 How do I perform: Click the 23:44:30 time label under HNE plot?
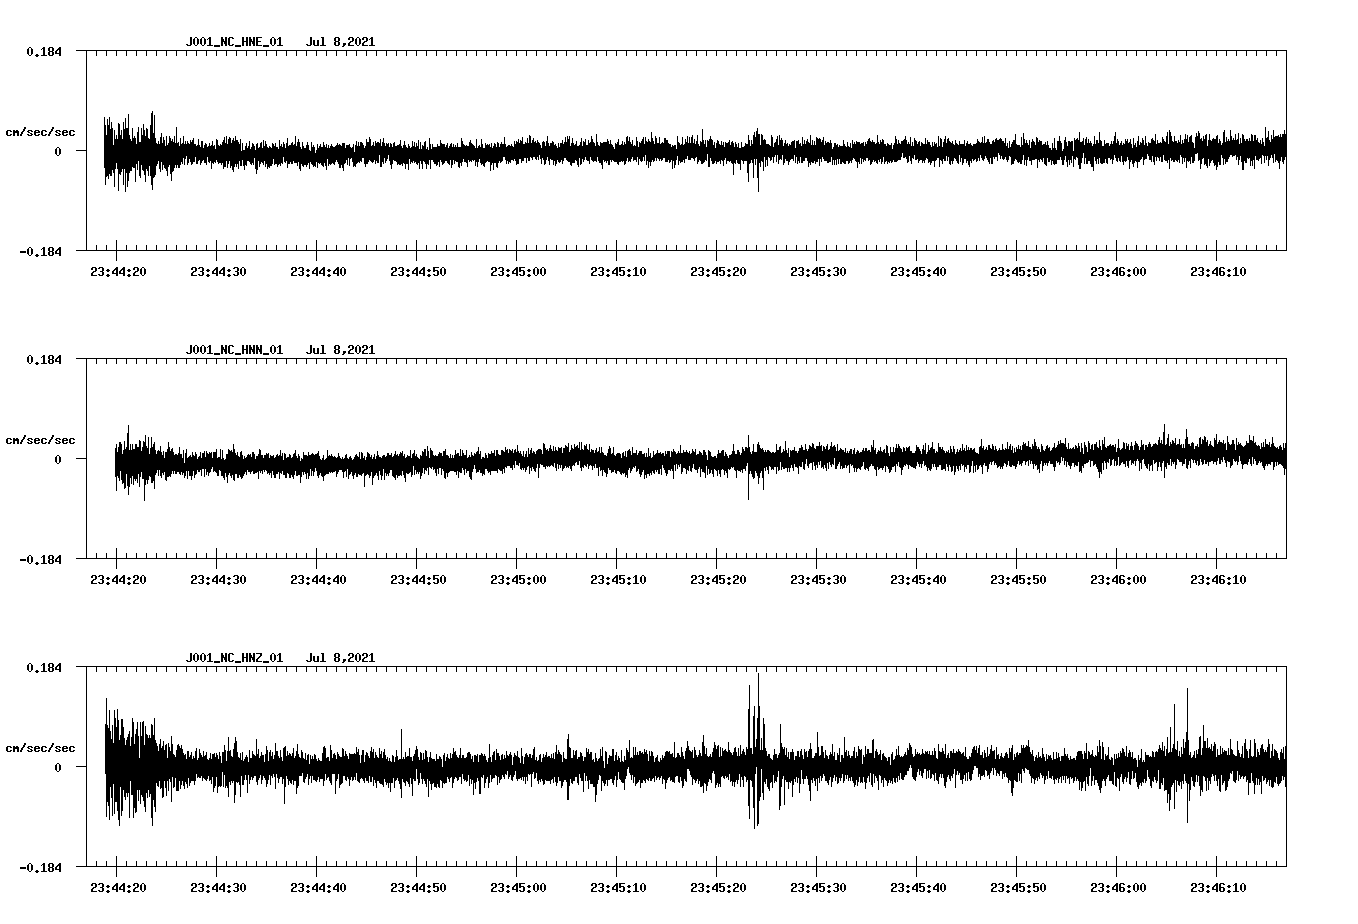tap(218, 271)
